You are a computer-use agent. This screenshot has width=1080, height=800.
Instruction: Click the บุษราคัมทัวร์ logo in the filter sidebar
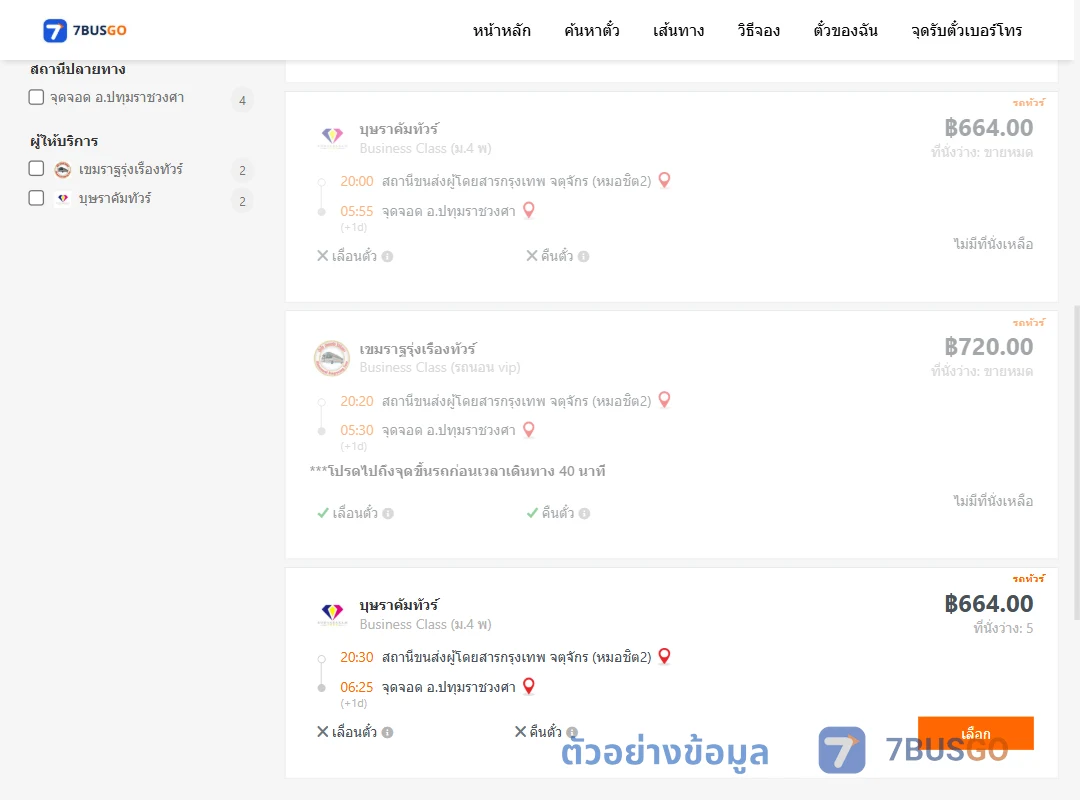click(63, 198)
